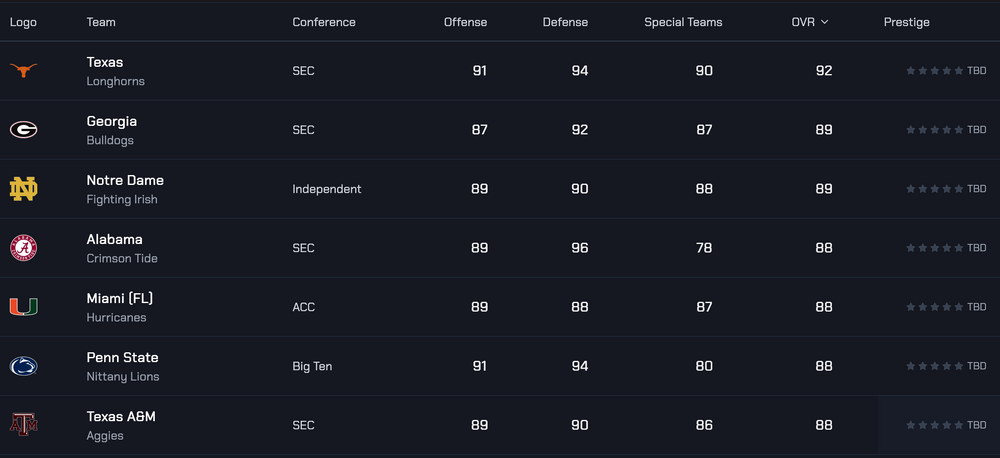Click the Conference column header
Screen dimensions: 1000x458
pos(323,22)
